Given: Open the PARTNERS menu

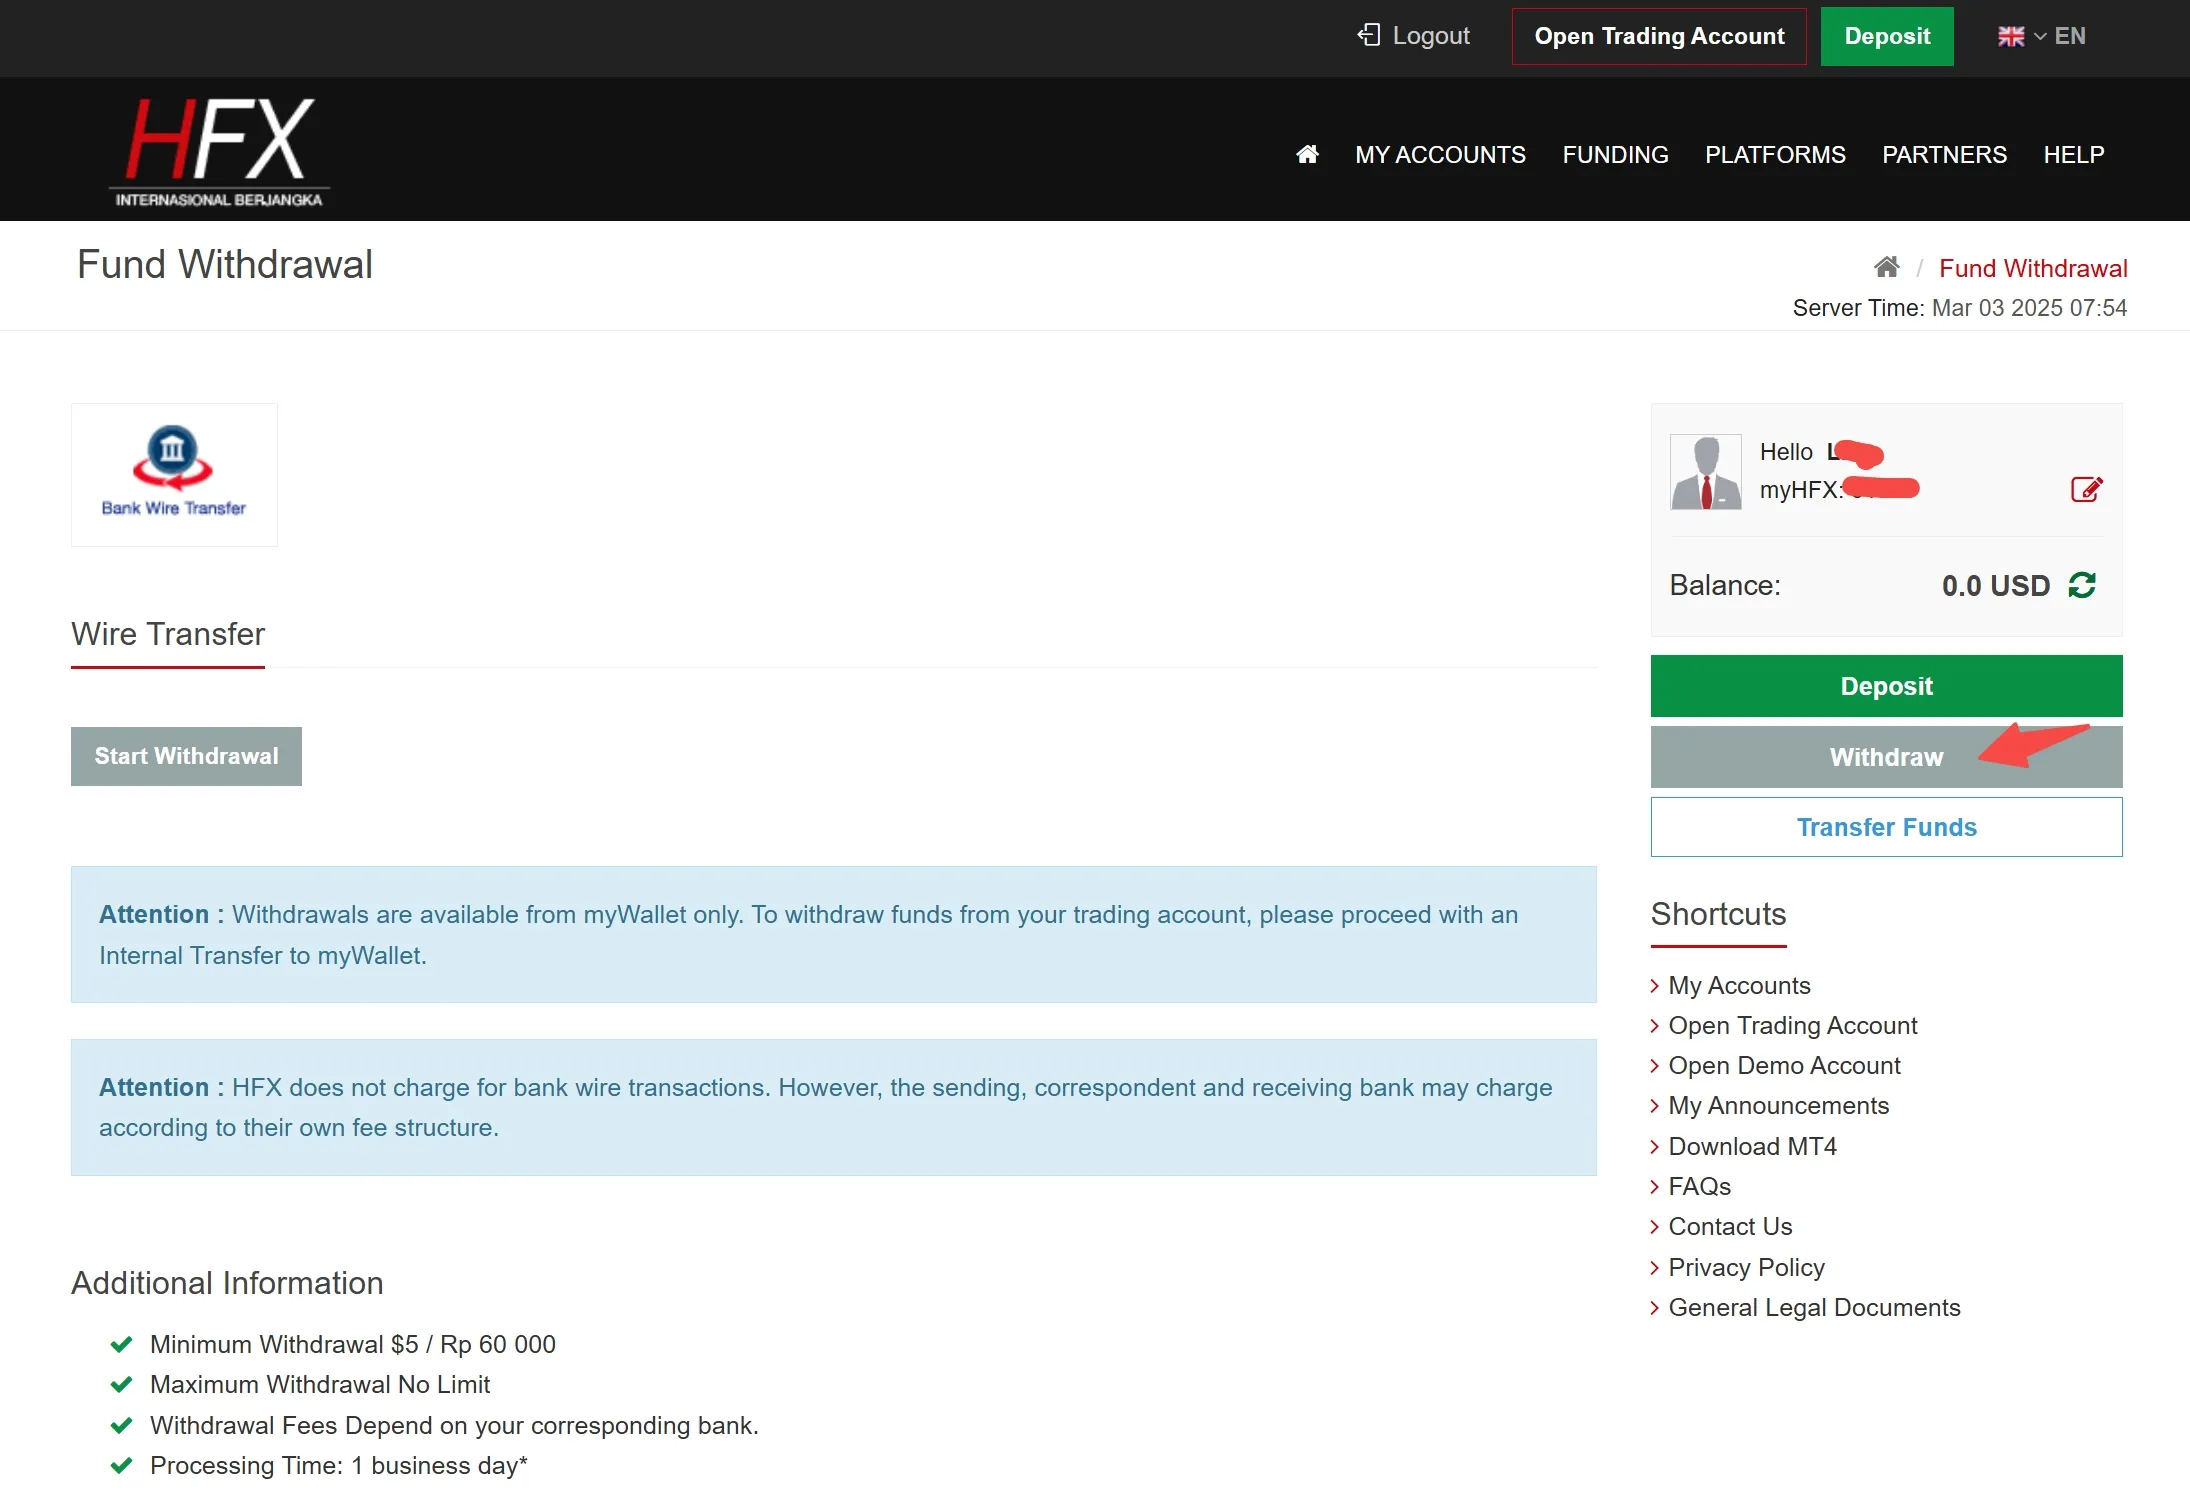Looking at the screenshot, I should [1944, 154].
